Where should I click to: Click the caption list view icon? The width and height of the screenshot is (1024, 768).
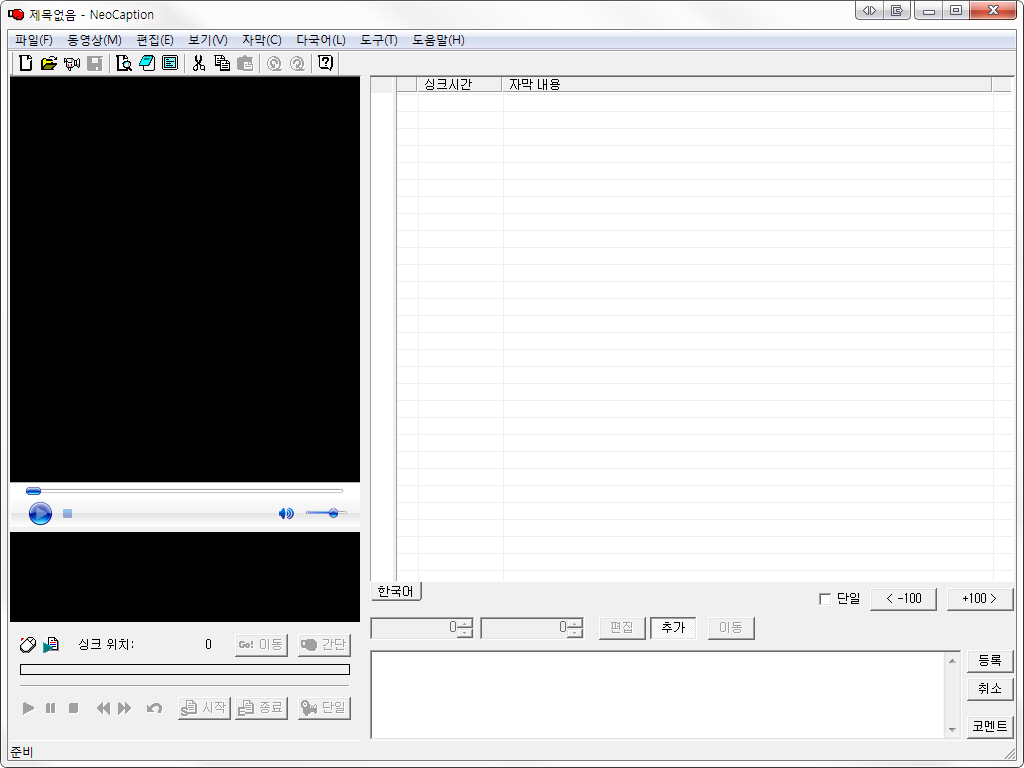tap(170, 63)
